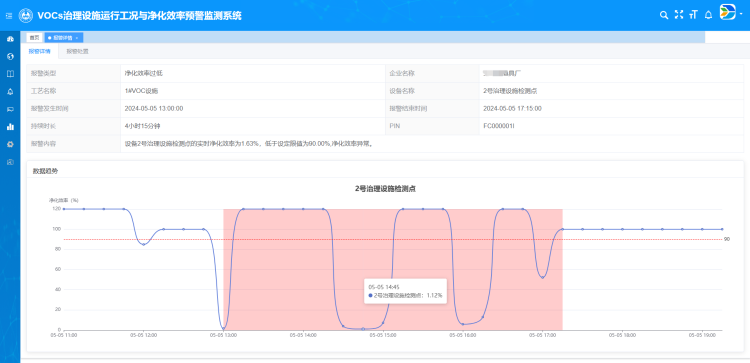Screen dimensions: 750x363
Task: Click the dip data point near 05-05 17:00
Action: click(542, 277)
